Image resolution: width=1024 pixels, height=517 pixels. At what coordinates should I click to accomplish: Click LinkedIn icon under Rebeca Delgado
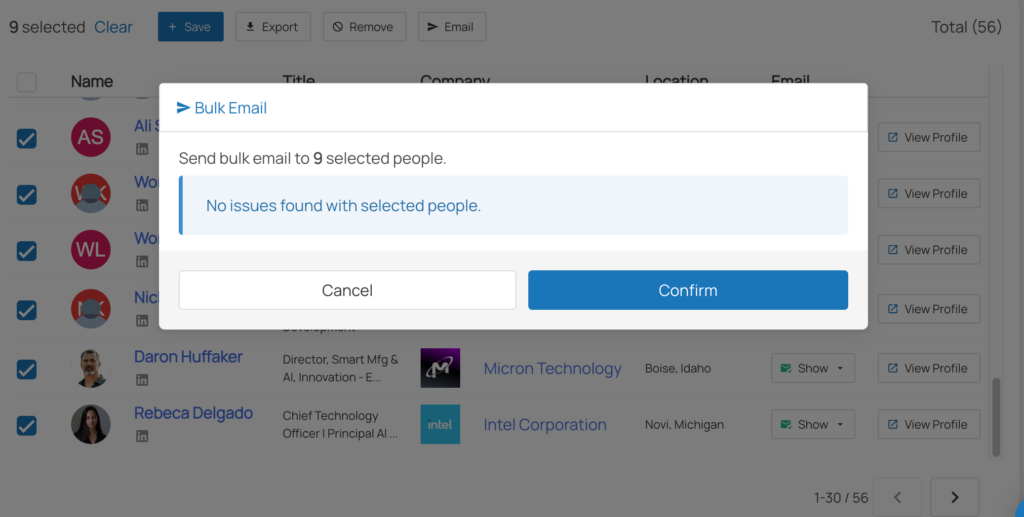click(142, 436)
